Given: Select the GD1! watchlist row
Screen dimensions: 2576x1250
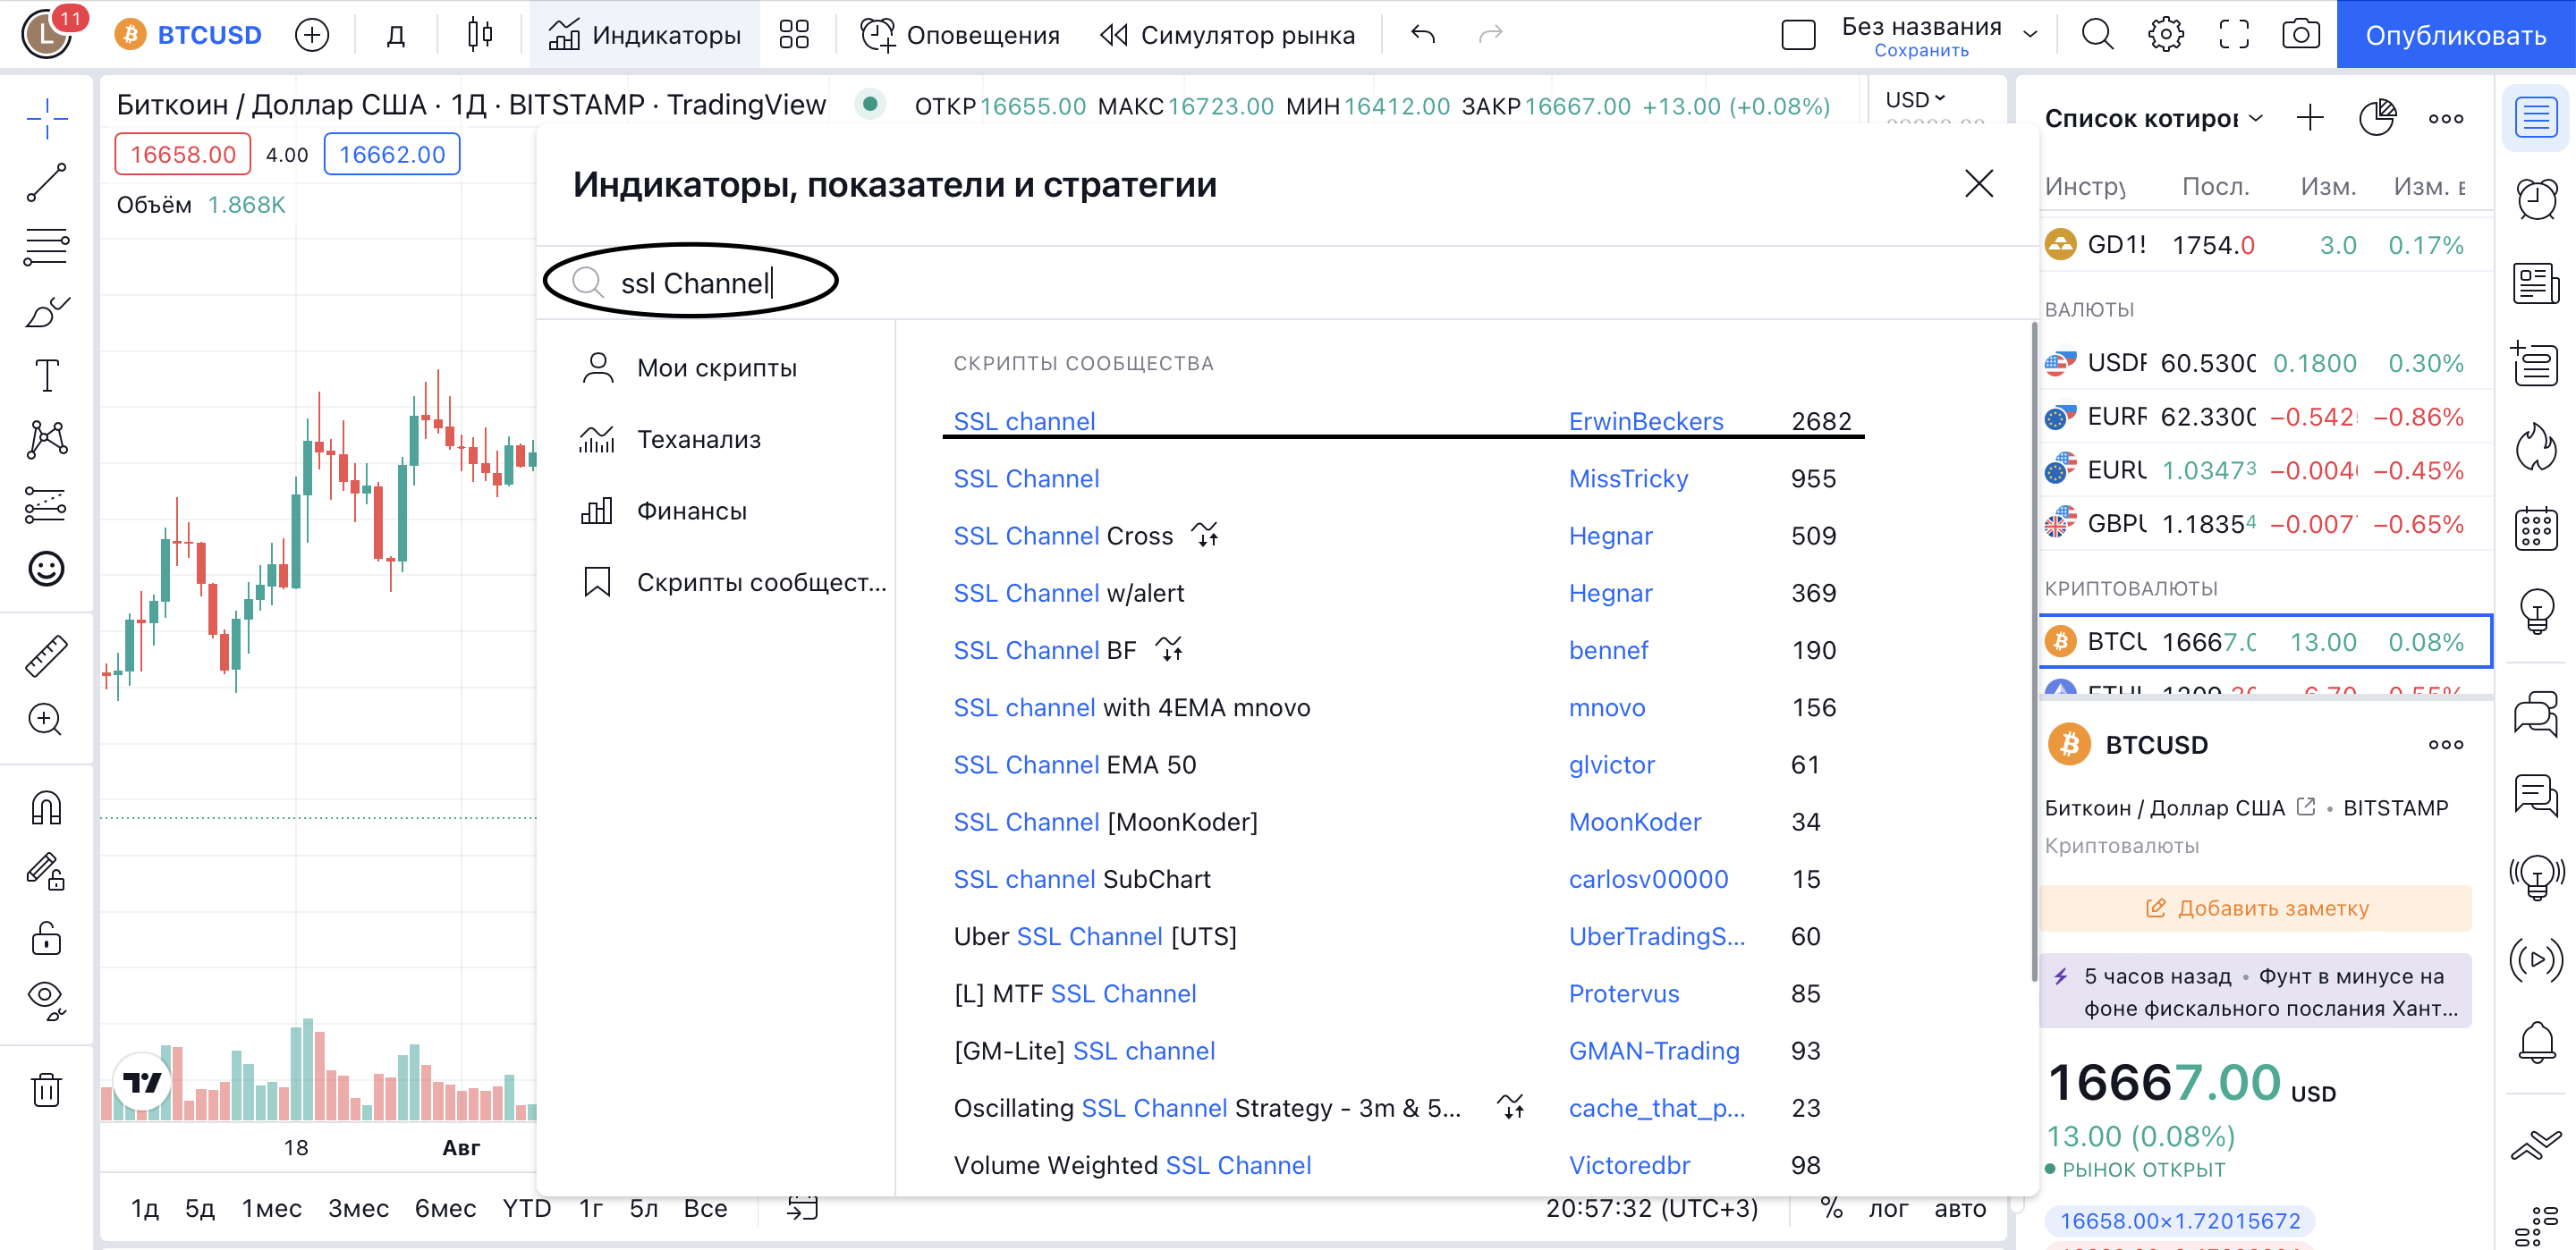Looking at the screenshot, I should coord(2264,245).
